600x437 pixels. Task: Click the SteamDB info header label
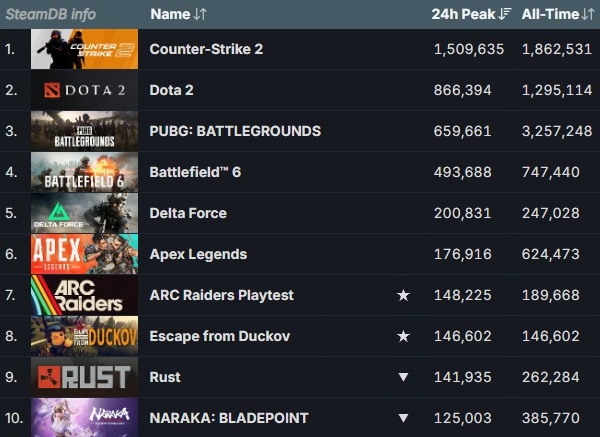click(51, 14)
